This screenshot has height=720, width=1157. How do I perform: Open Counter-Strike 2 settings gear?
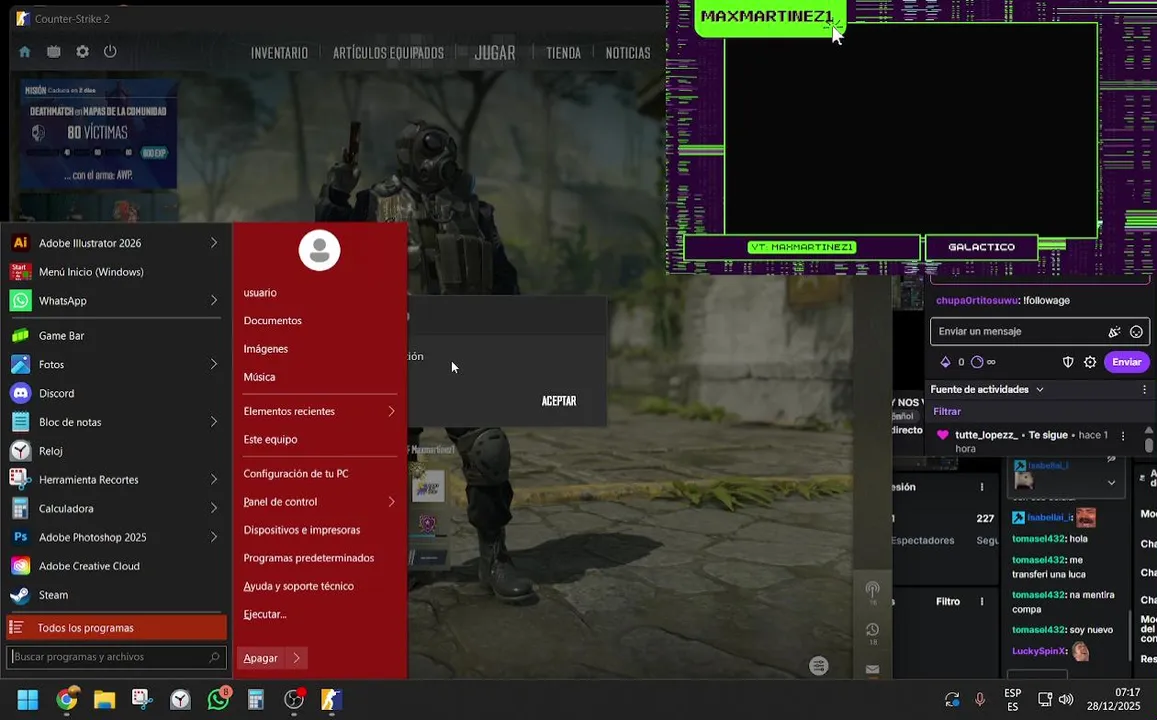83,52
